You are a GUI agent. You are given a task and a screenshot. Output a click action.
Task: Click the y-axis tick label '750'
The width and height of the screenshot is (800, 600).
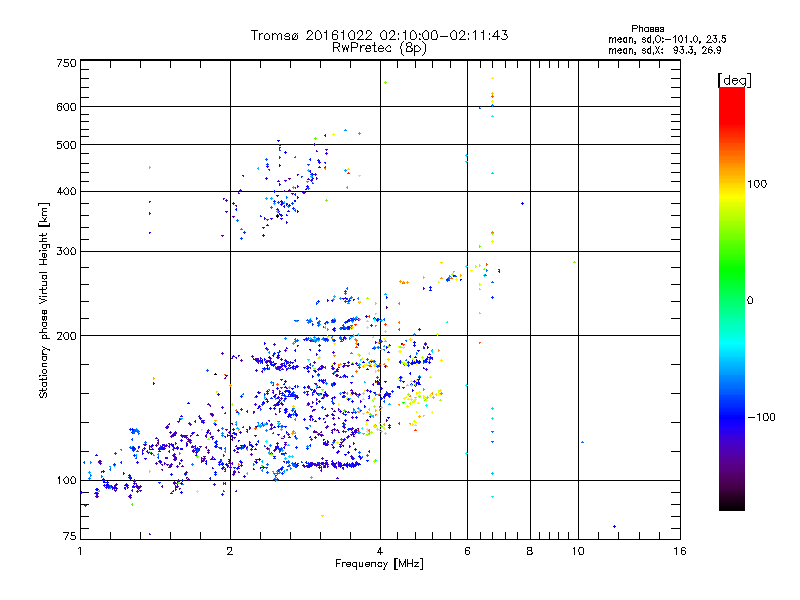(x=66, y=63)
